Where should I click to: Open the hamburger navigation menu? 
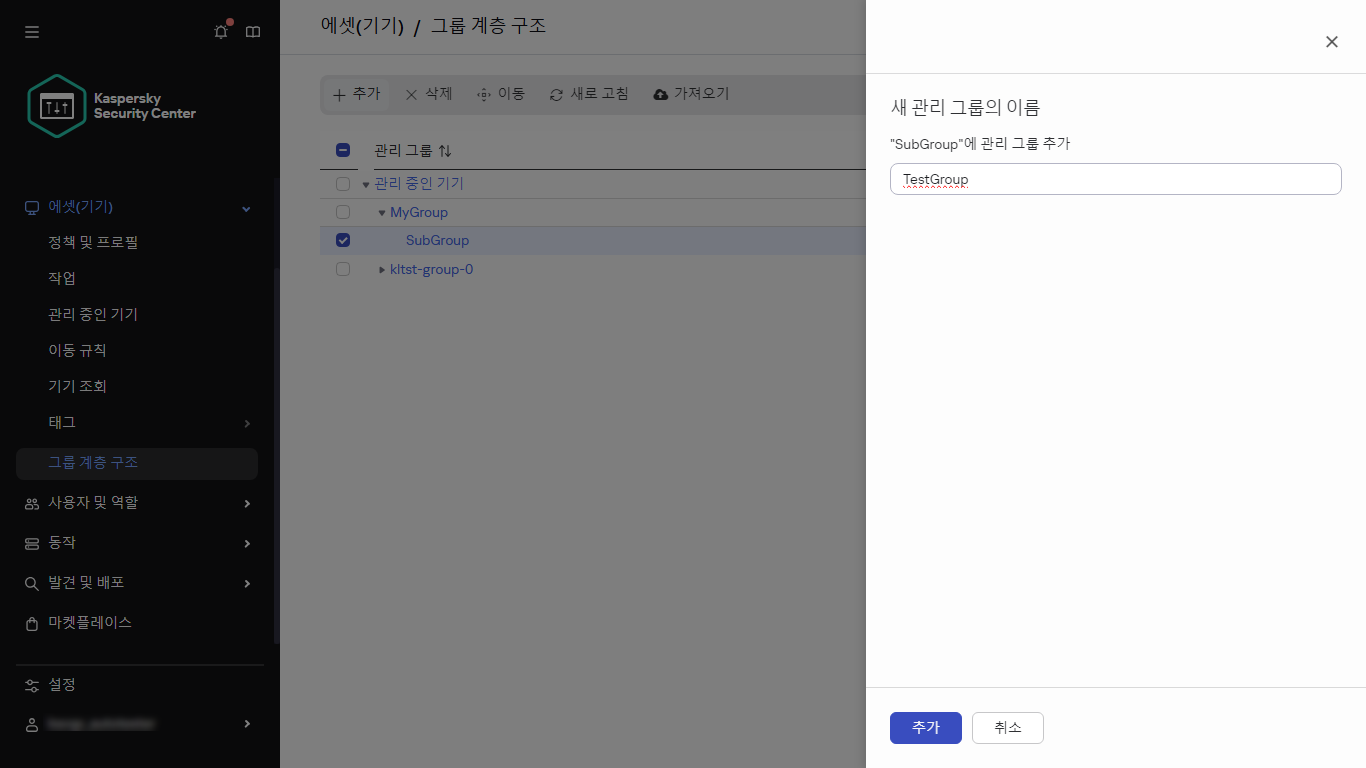pos(31,31)
